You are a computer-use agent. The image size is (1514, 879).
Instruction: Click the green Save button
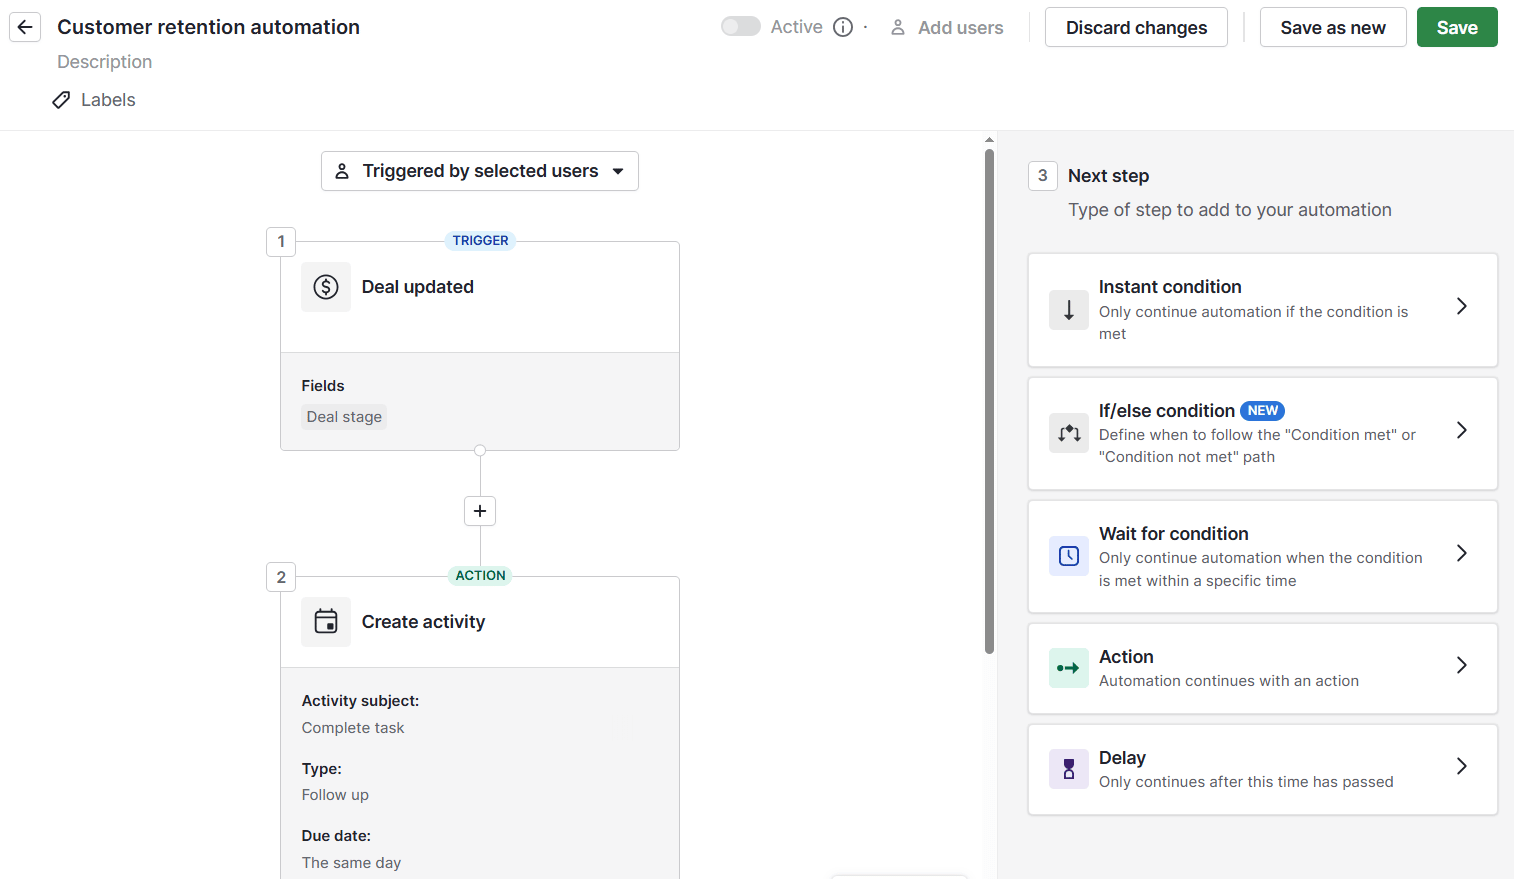click(x=1457, y=27)
